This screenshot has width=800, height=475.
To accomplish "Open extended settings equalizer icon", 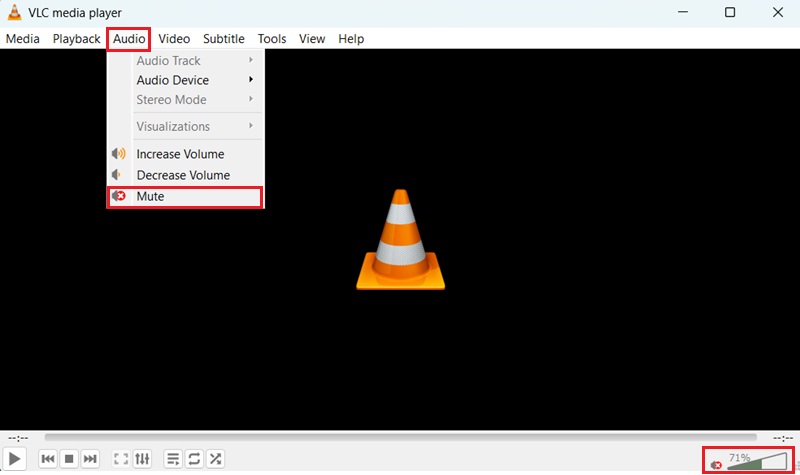I will tap(142, 459).
